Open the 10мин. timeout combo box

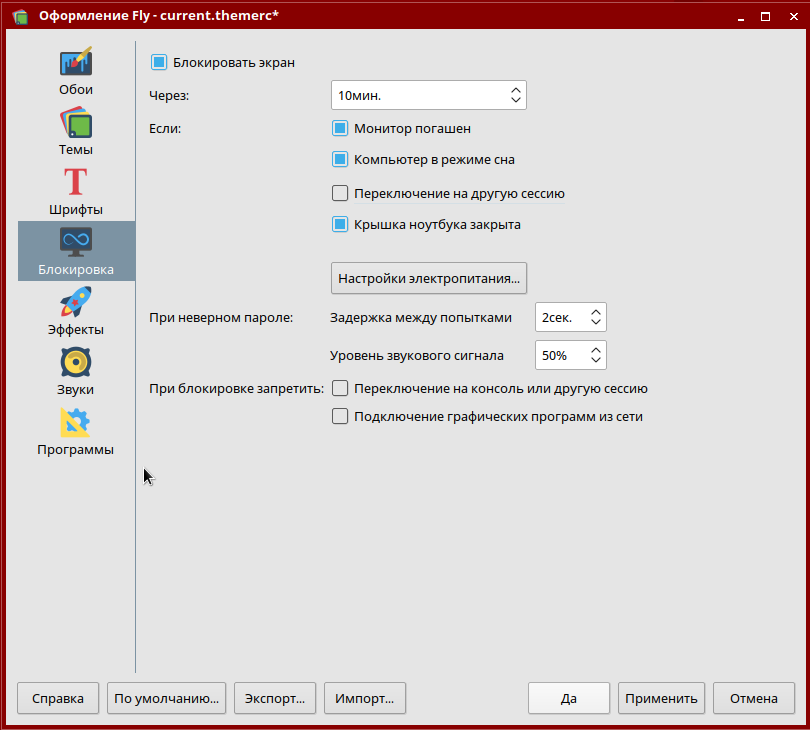point(428,95)
